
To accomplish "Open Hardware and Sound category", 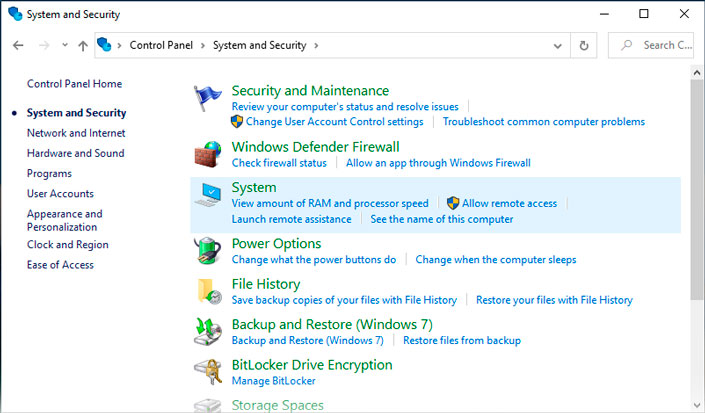I will click(76, 153).
